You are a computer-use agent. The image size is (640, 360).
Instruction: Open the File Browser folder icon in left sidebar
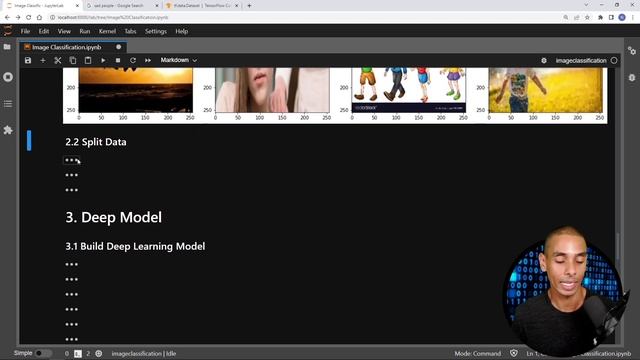7,47
